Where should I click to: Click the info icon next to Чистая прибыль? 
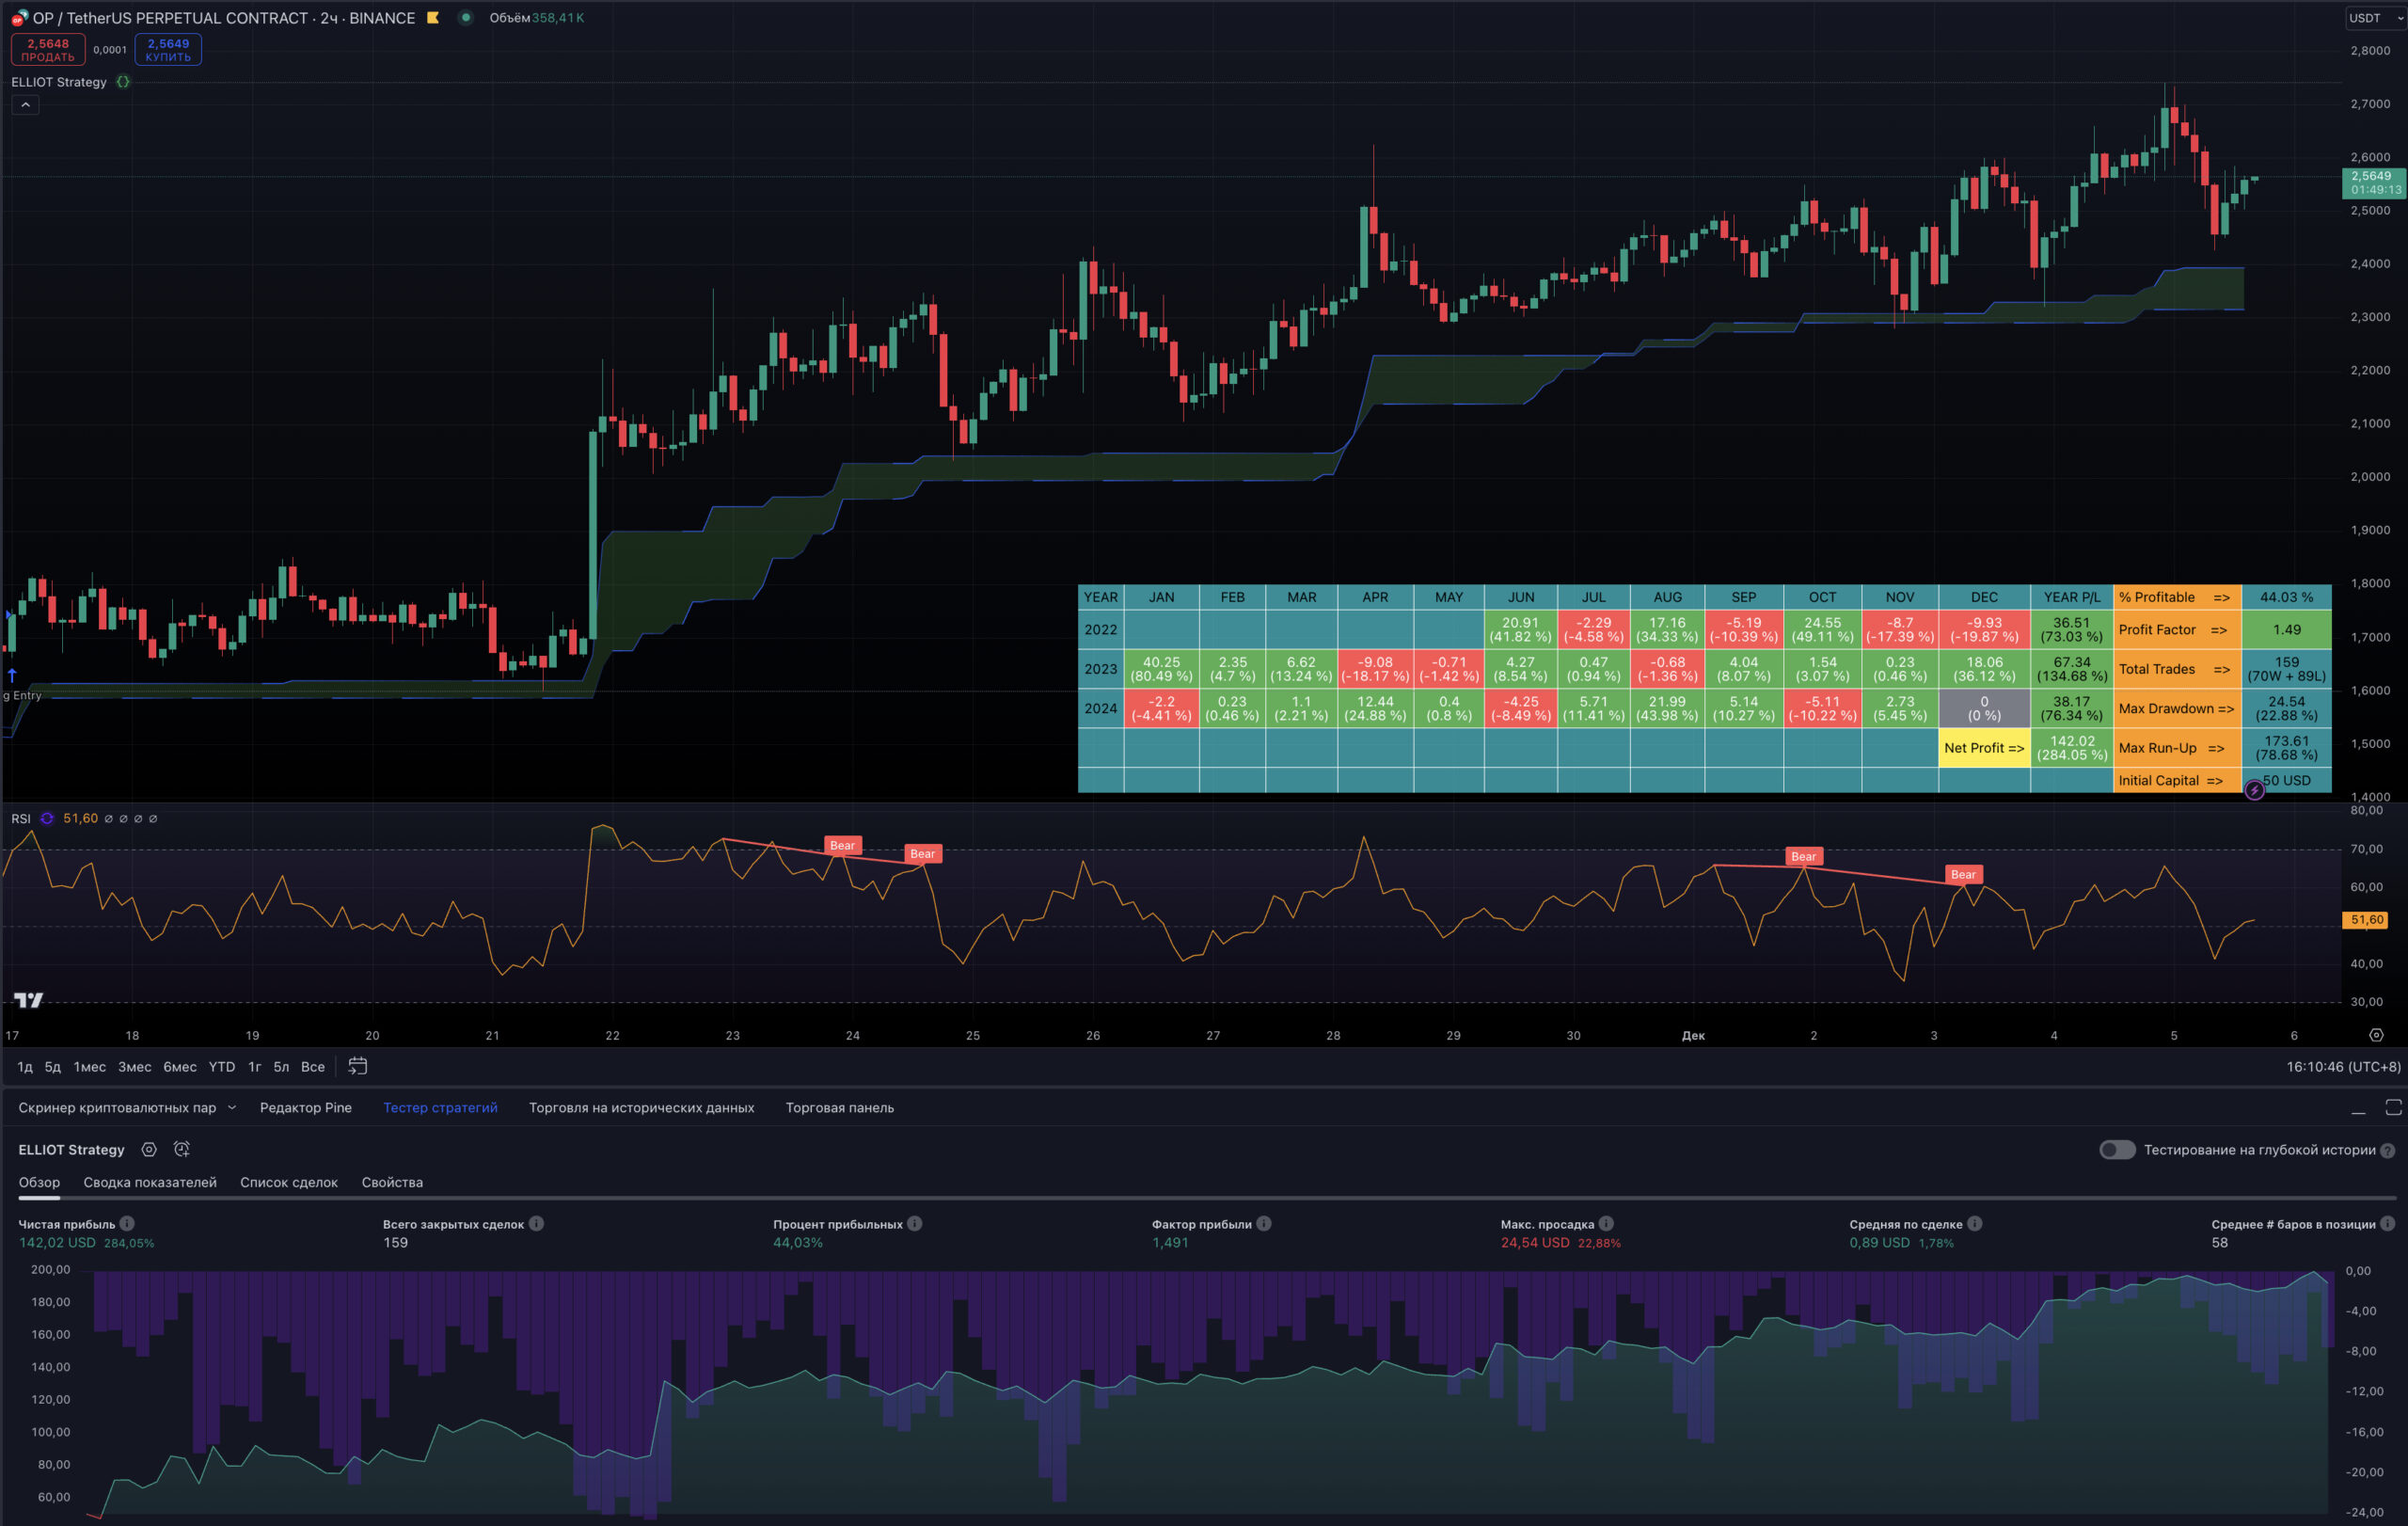click(x=127, y=1223)
